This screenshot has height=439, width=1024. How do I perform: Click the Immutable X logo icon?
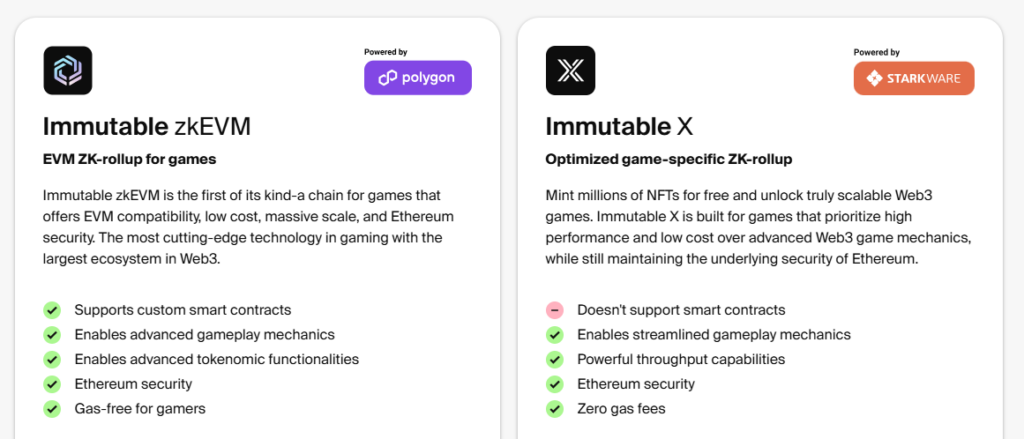pos(570,71)
